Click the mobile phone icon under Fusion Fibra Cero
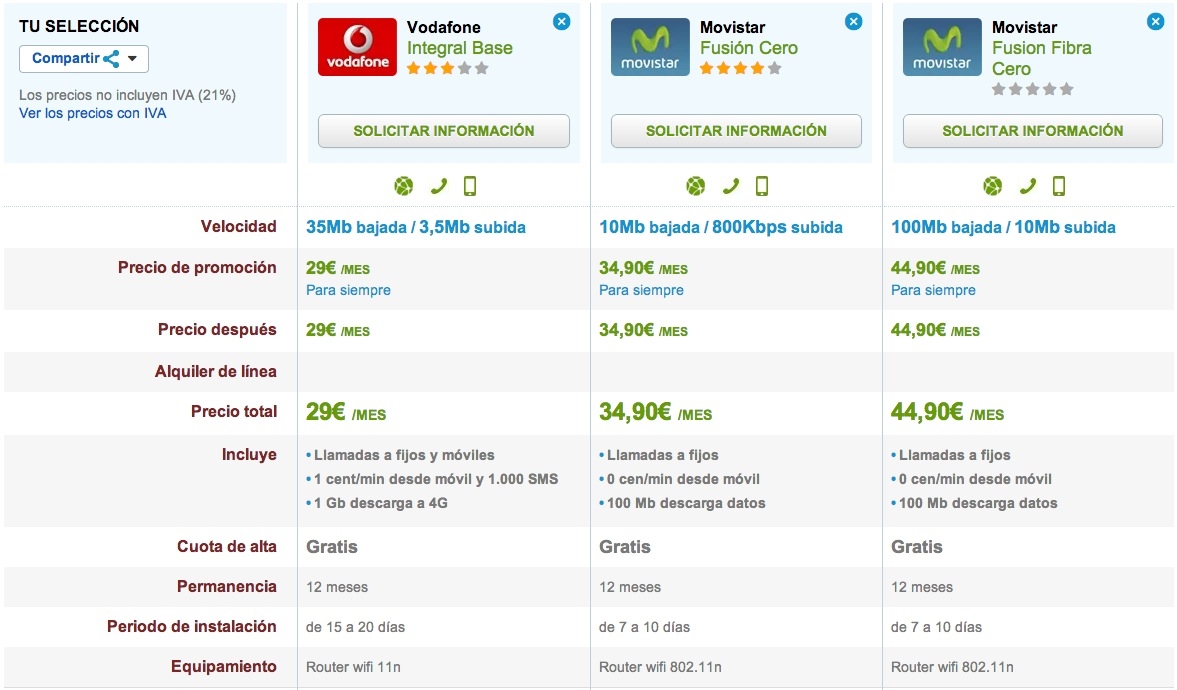The image size is (1177, 690). pyautogui.click(x=1059, y=186)
